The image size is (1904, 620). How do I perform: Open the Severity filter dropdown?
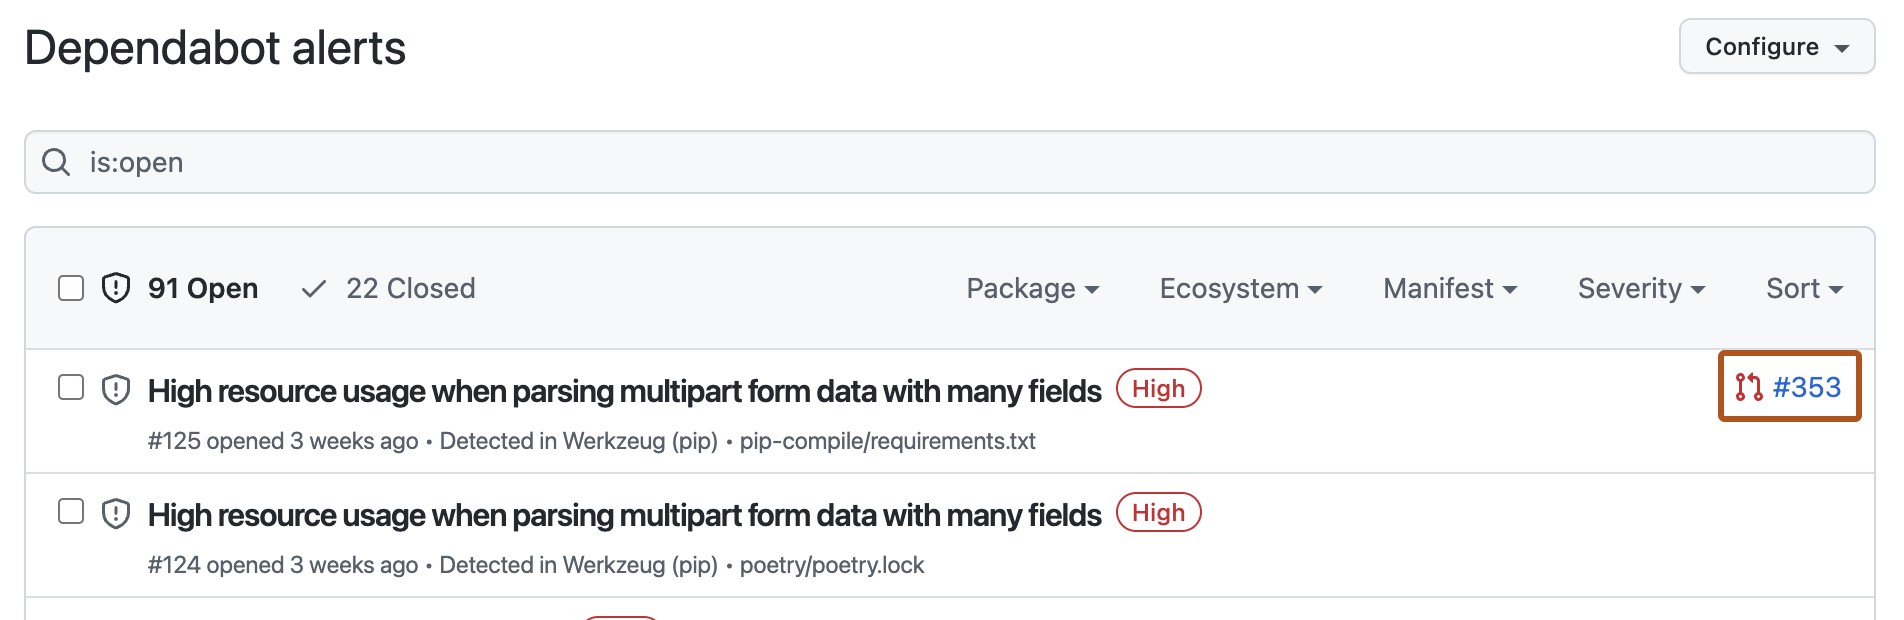coord(1641,289)
